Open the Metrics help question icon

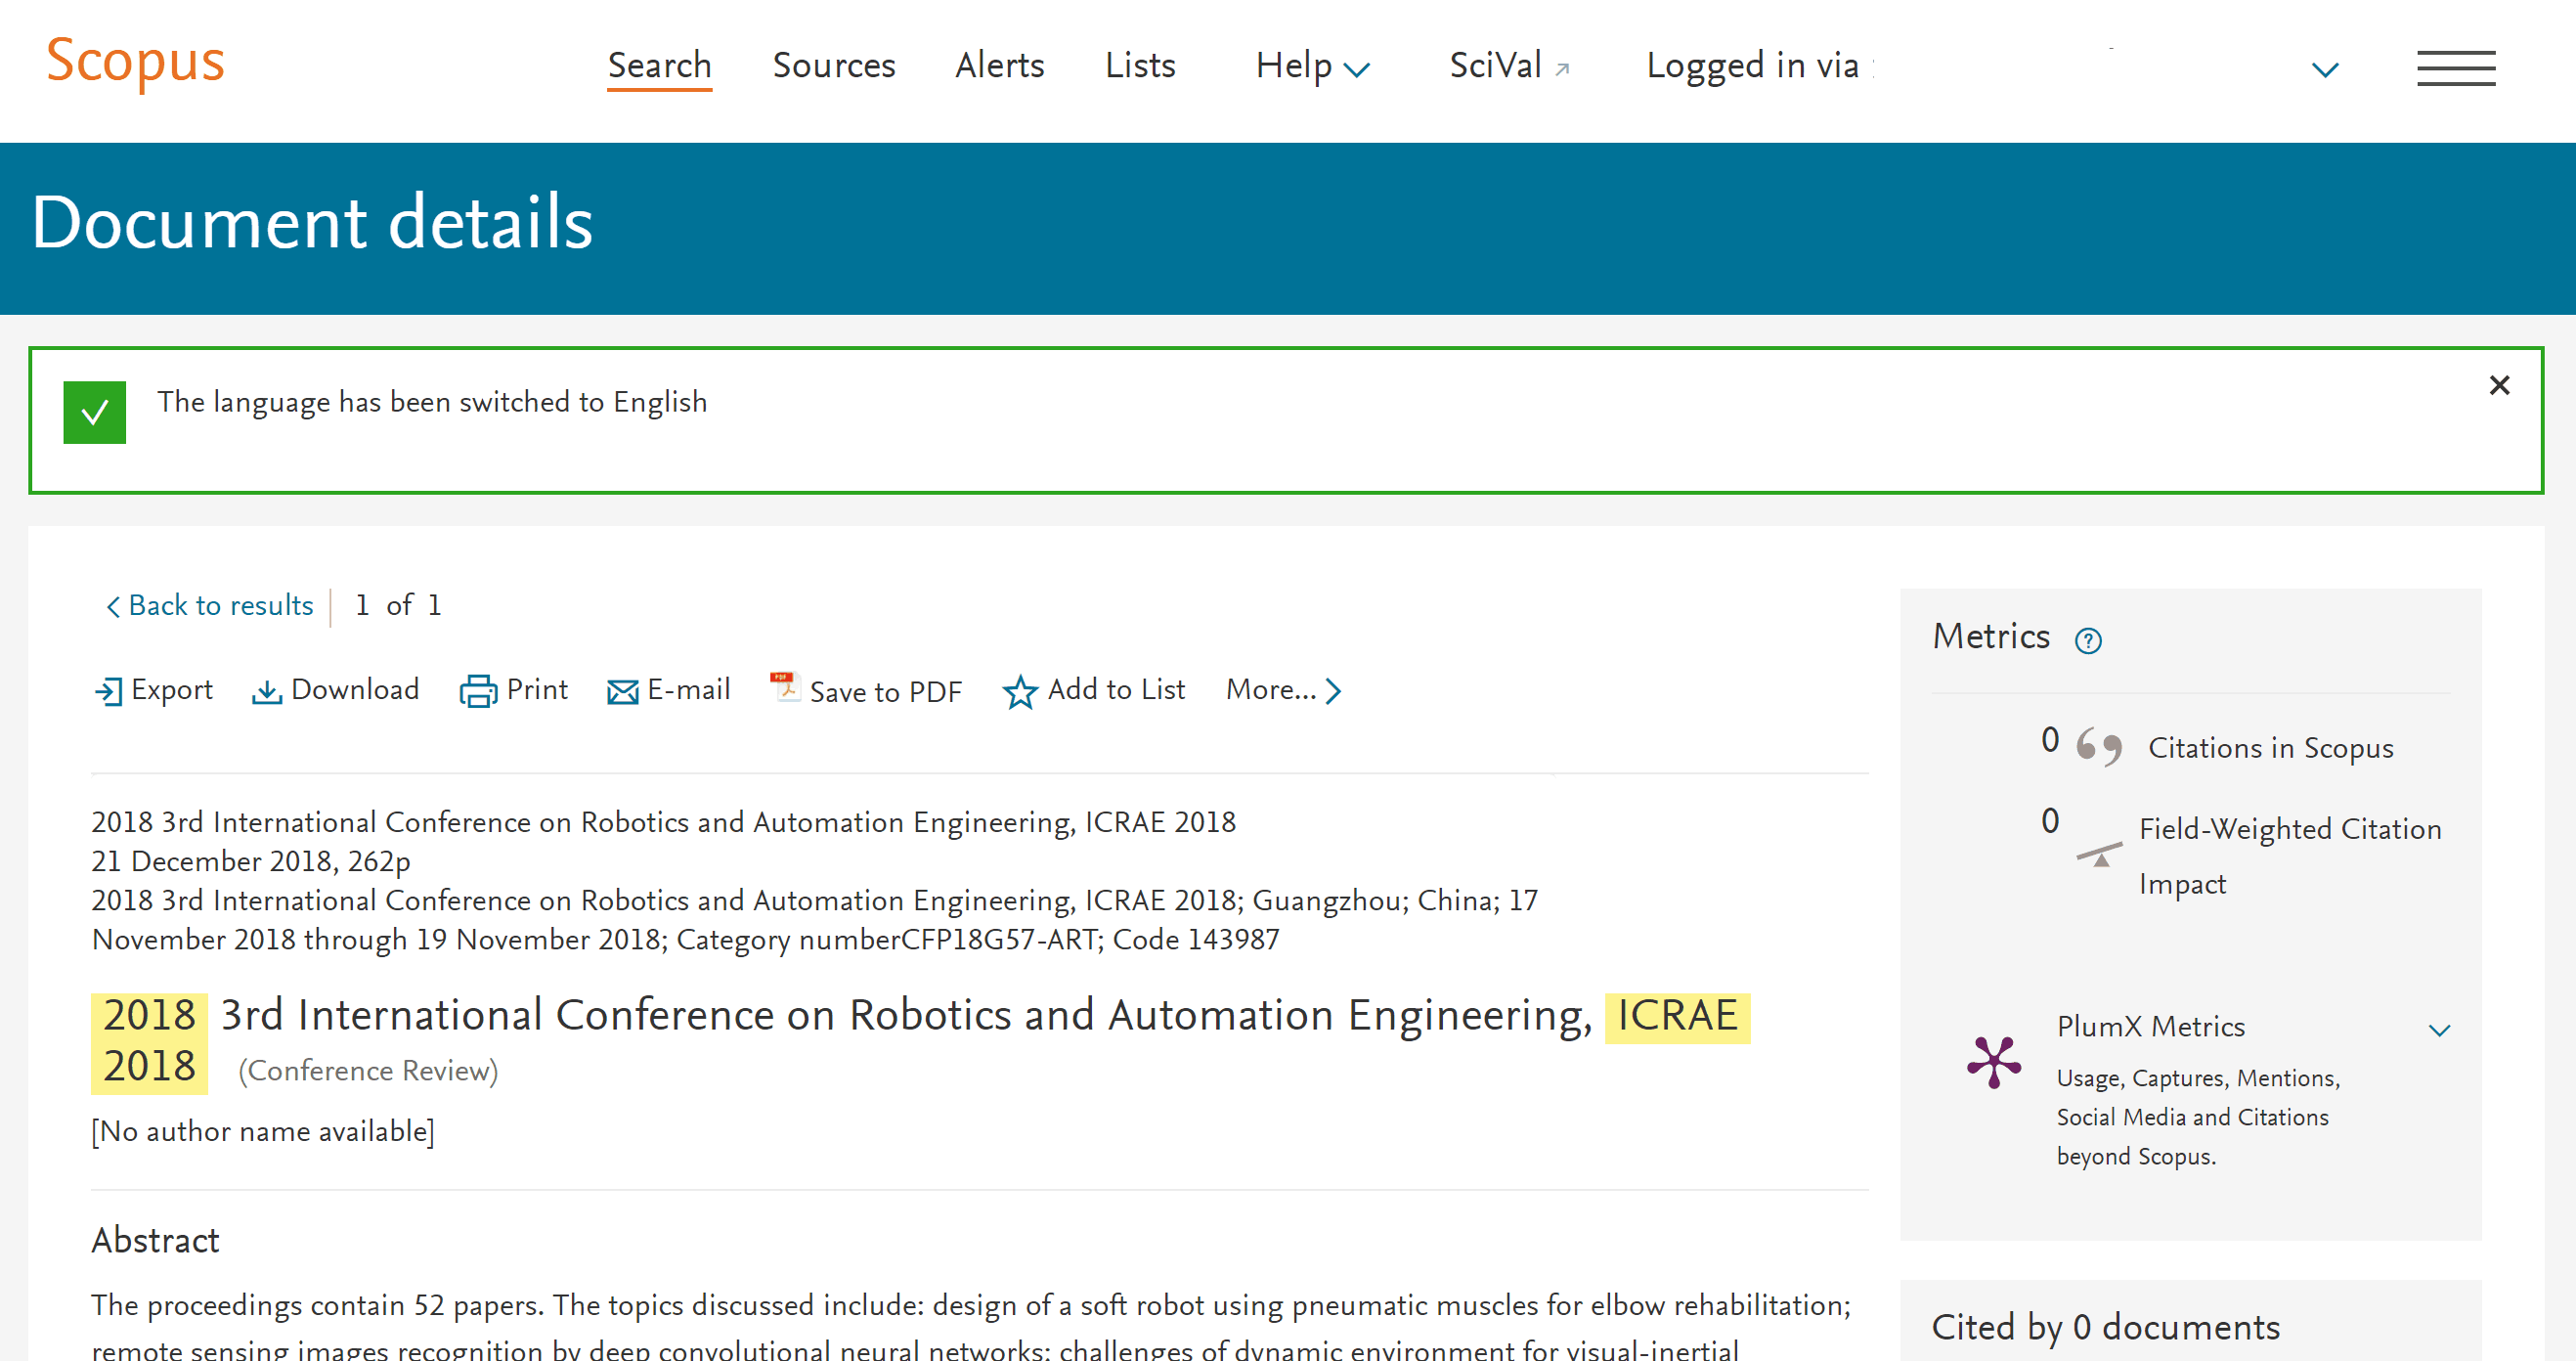coord(2088,640)
